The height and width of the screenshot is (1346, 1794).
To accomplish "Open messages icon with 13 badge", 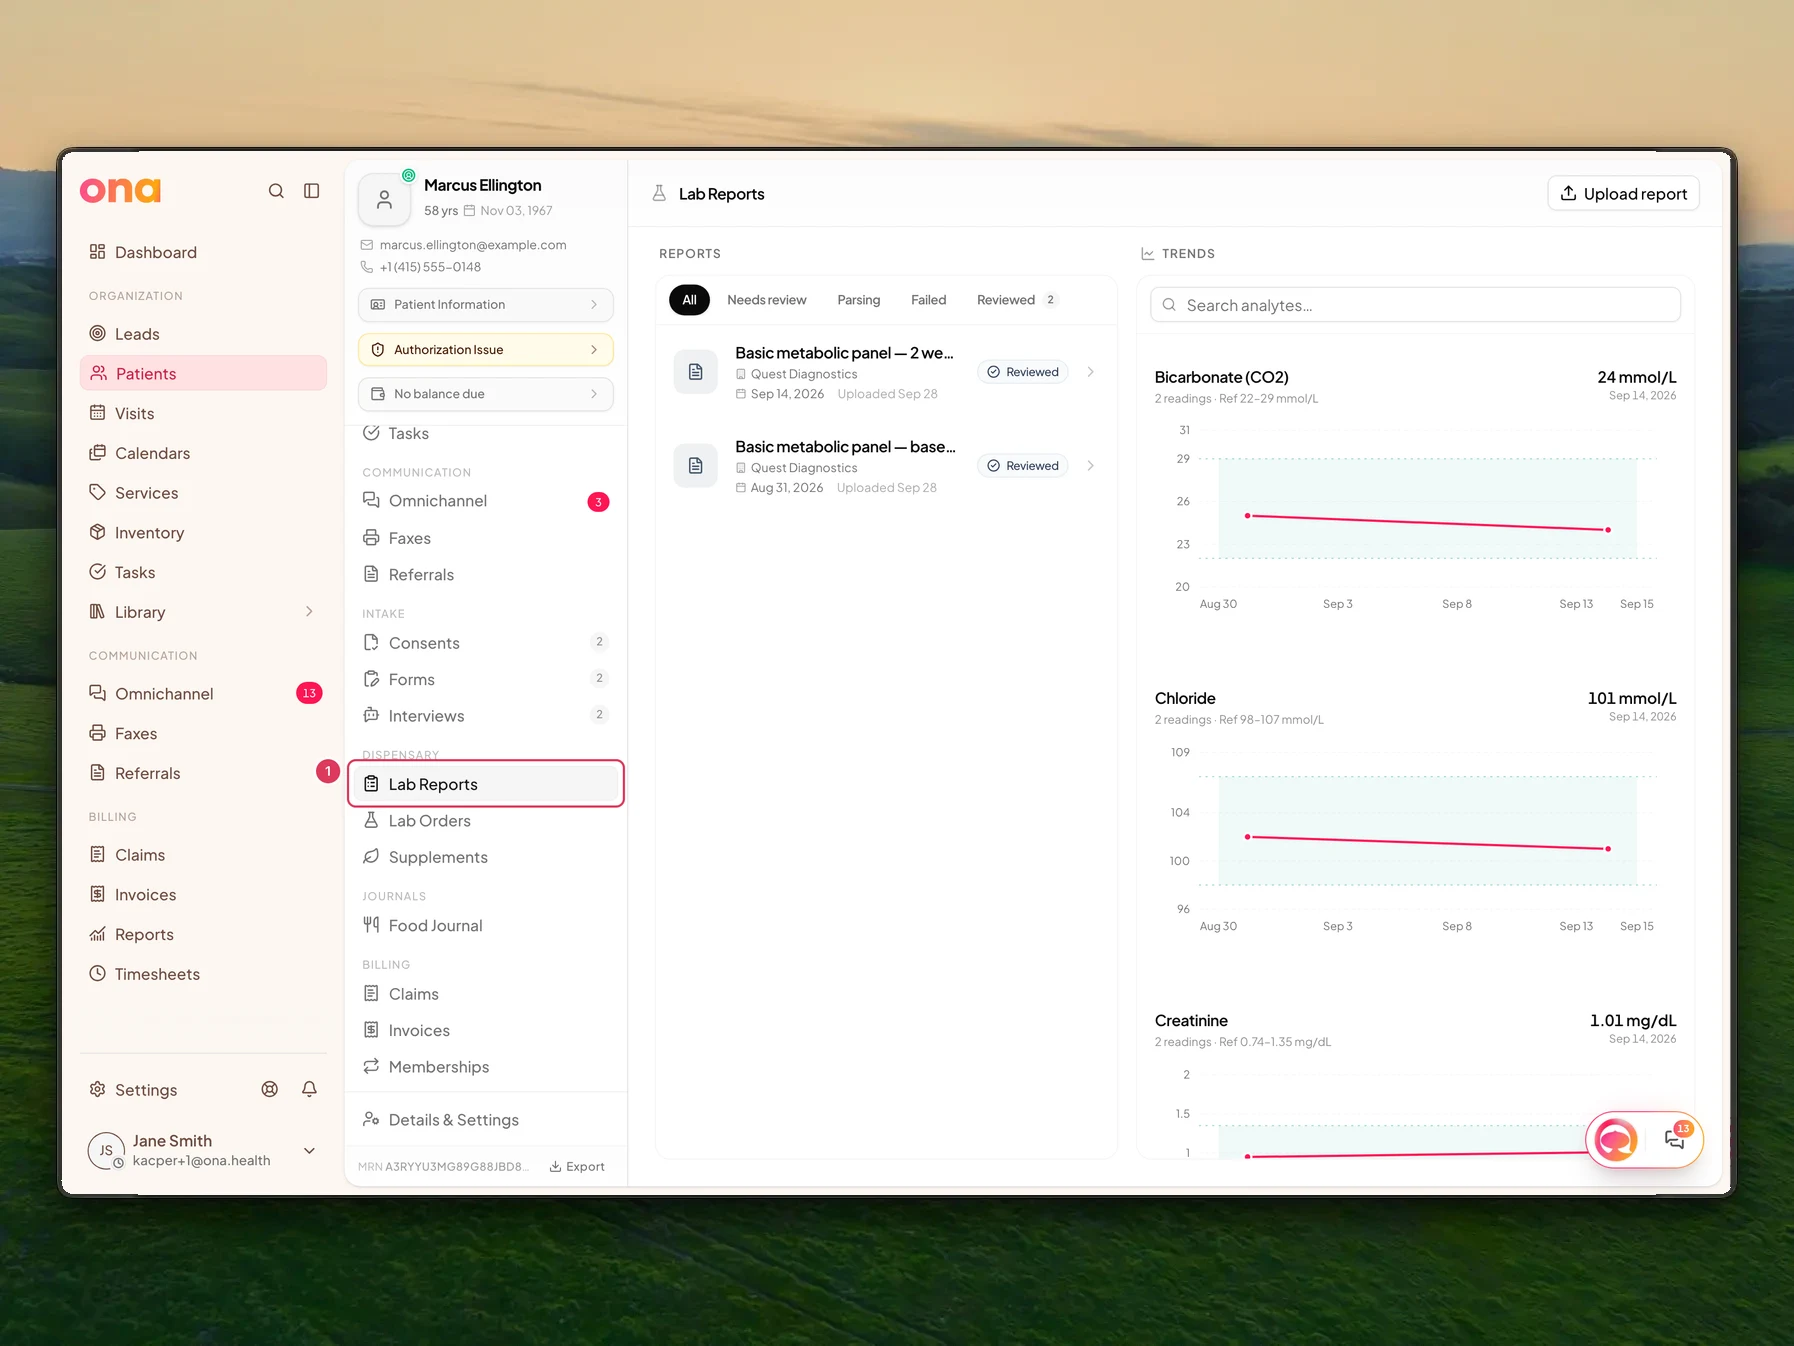I will tap(1675, 1139).
